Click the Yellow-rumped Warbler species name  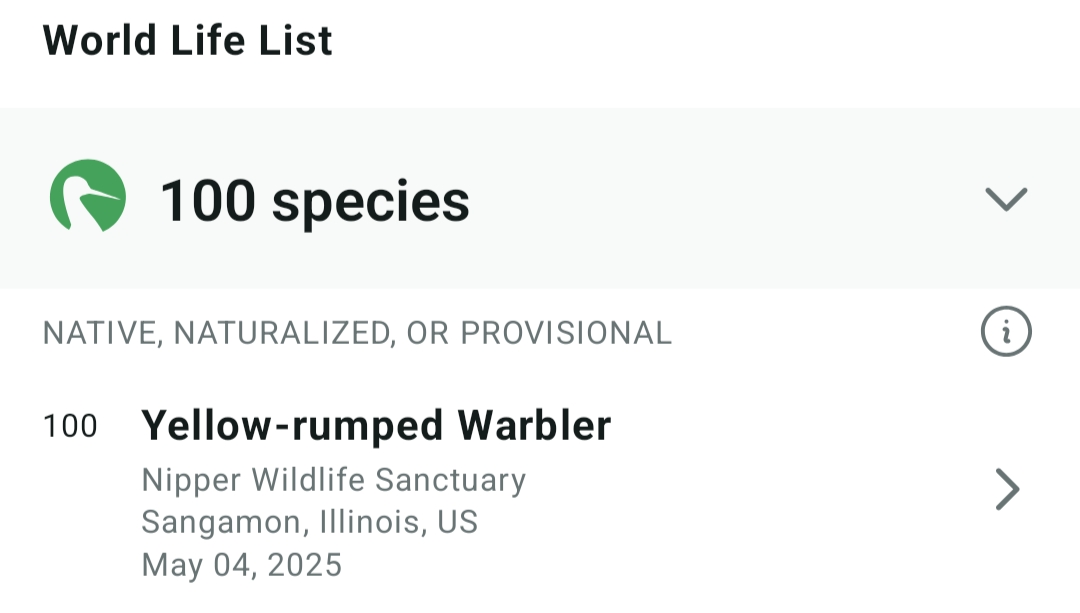[x=376, y=426]
